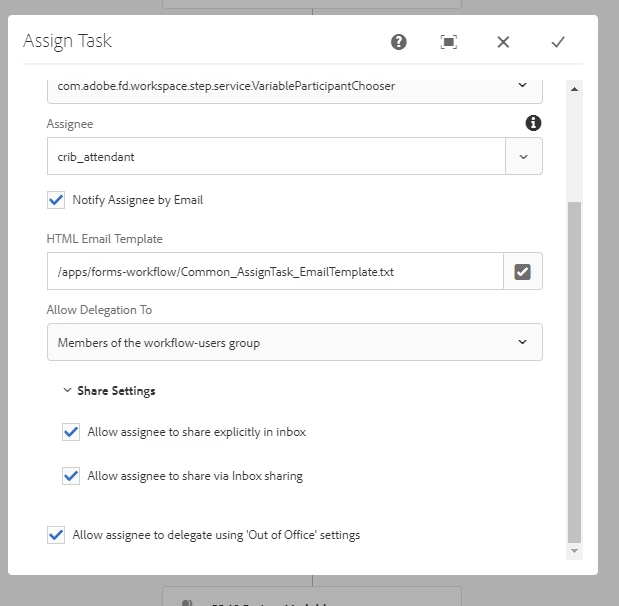Toggle fullscreen mode for the dialog
619x606 pixels.
448,42
